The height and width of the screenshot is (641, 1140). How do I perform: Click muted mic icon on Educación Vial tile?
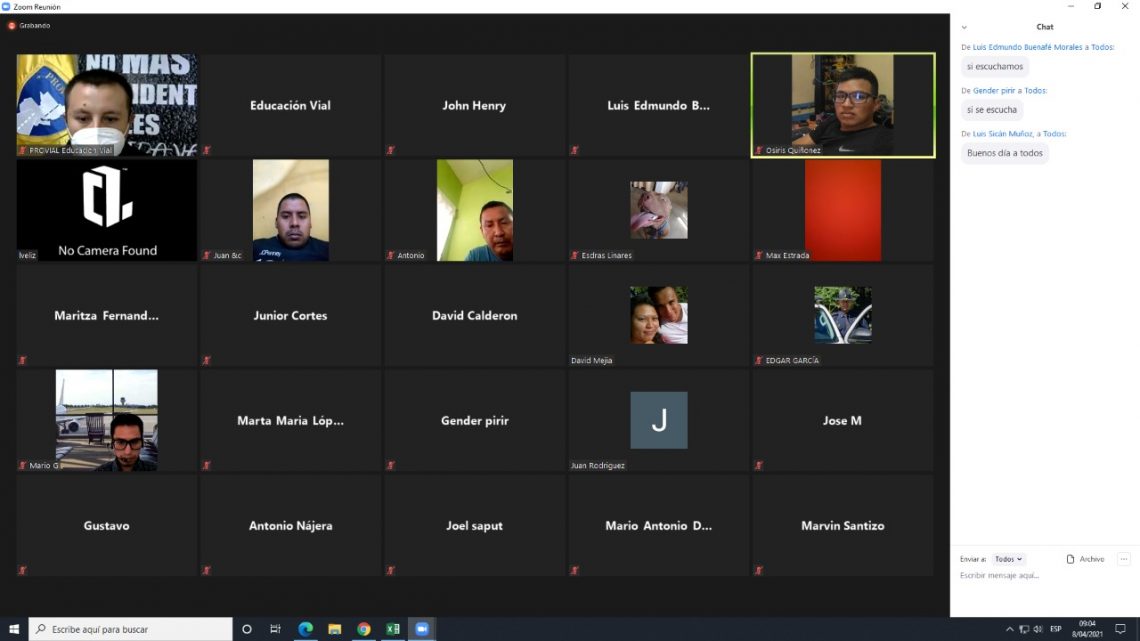tap(207, 150)
